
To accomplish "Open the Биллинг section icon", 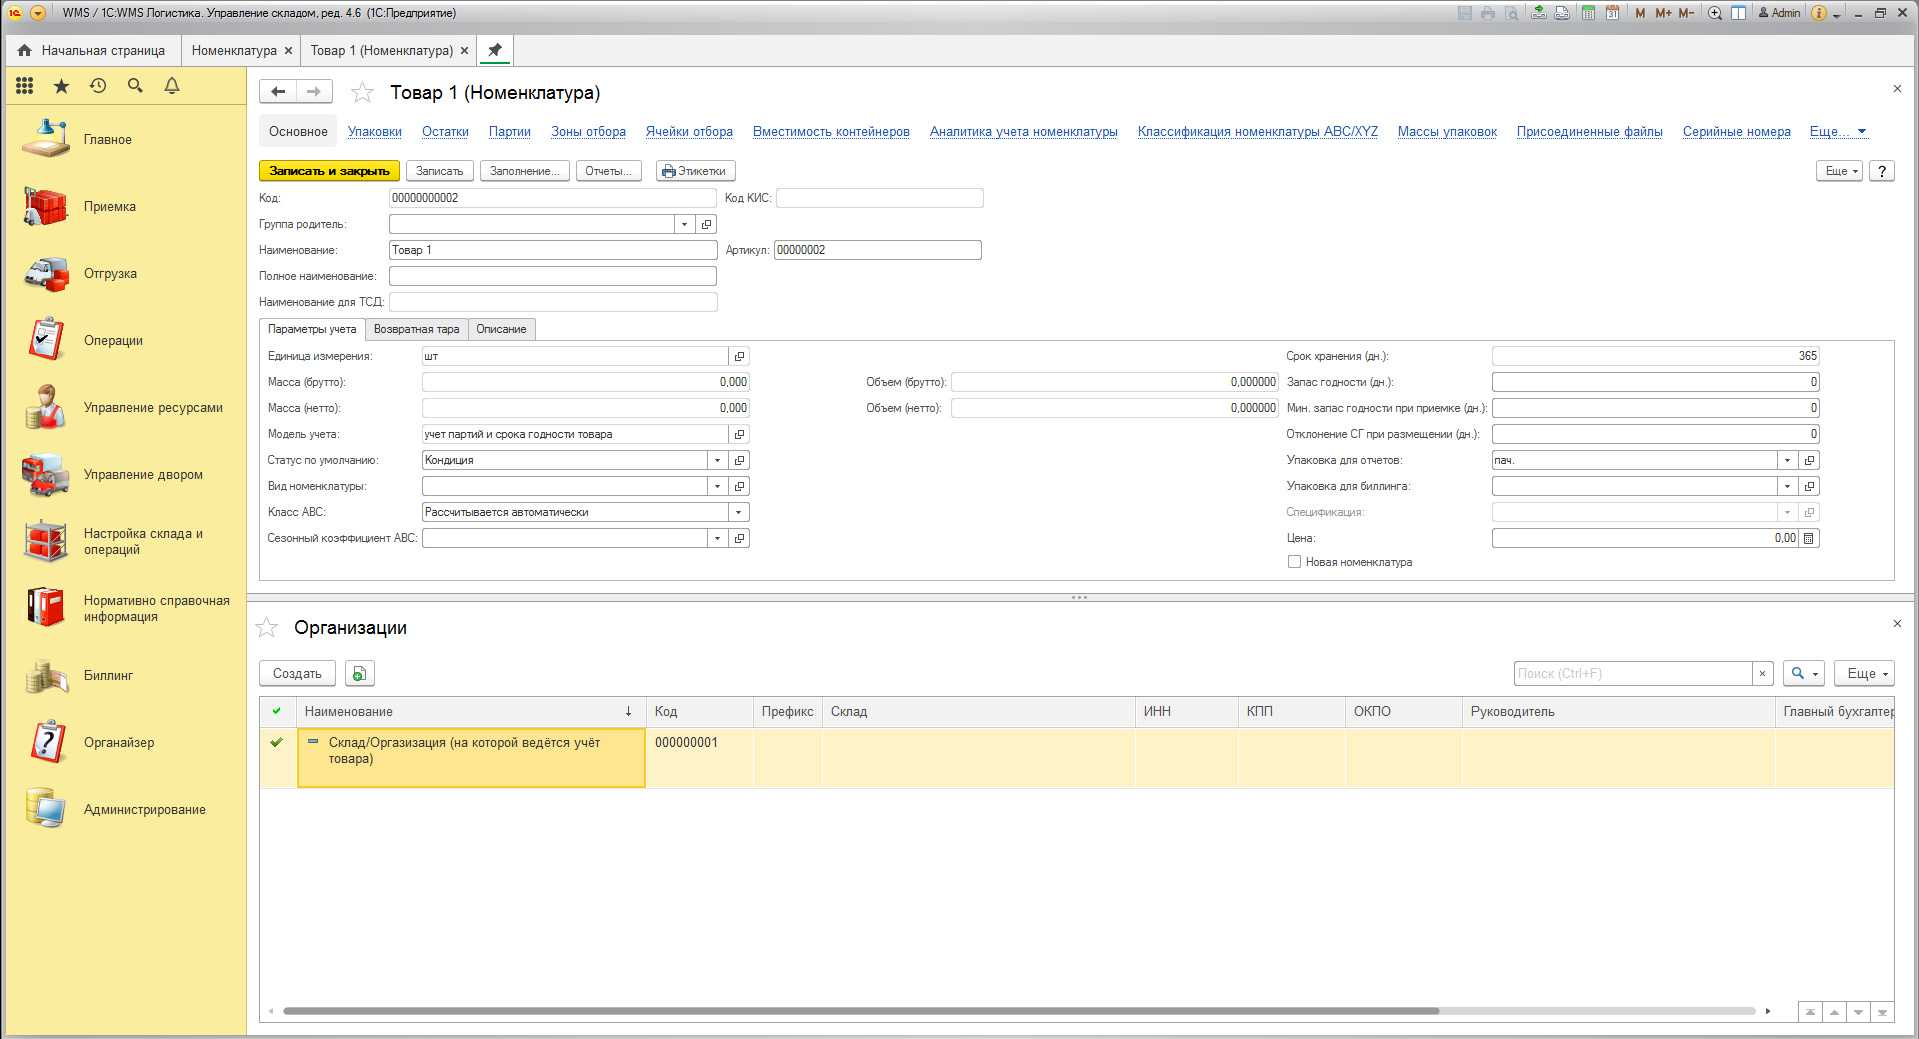I will click(x=46, y=676).
